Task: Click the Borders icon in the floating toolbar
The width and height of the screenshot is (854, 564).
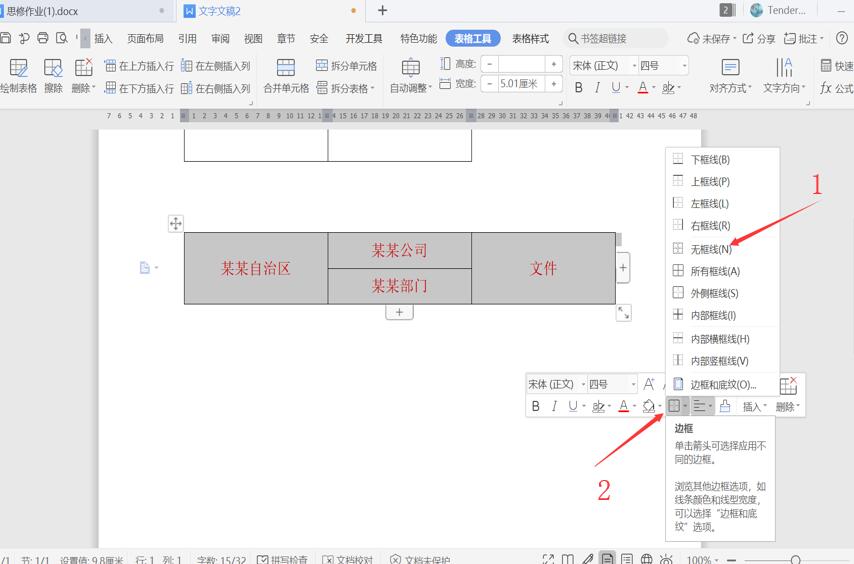Action: point(675,406)
